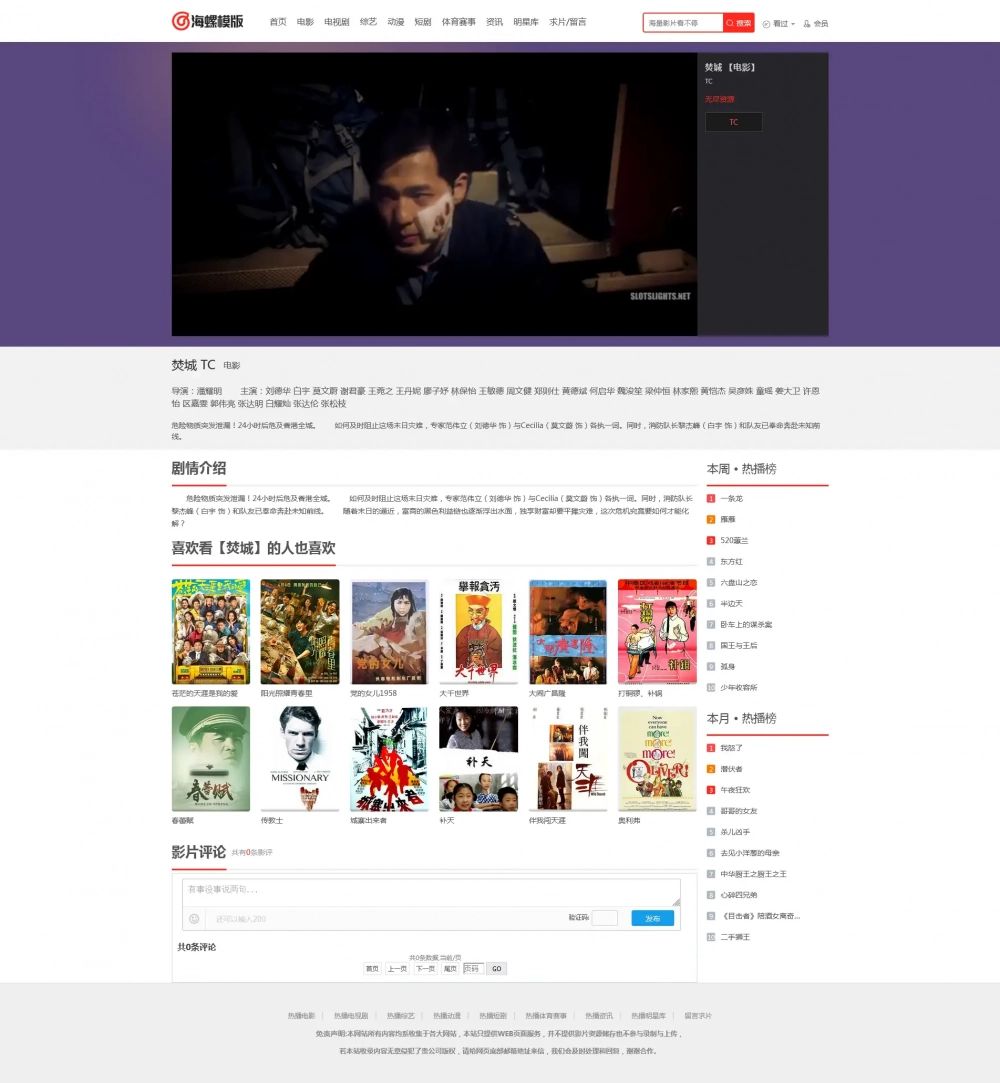Open the 会员 member user icon
The height and width of the screenshot is (1083, 1000).
[816, 23]
